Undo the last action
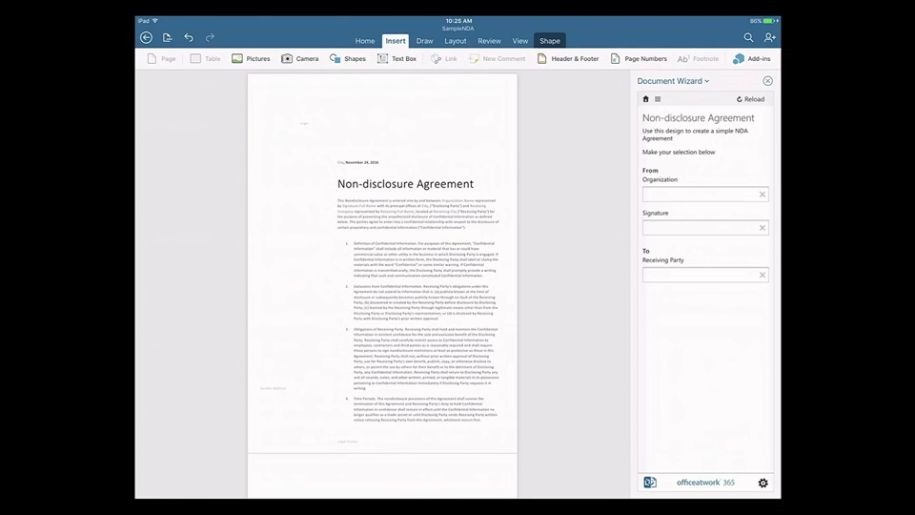This screenshot has height=515, width=915. (188, 38)
